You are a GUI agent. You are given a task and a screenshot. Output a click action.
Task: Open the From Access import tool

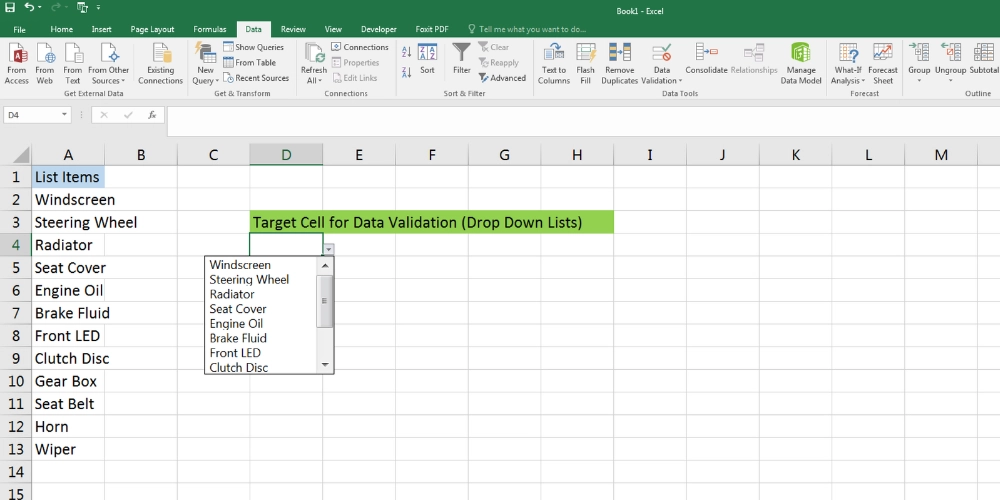tap(17, 64)
